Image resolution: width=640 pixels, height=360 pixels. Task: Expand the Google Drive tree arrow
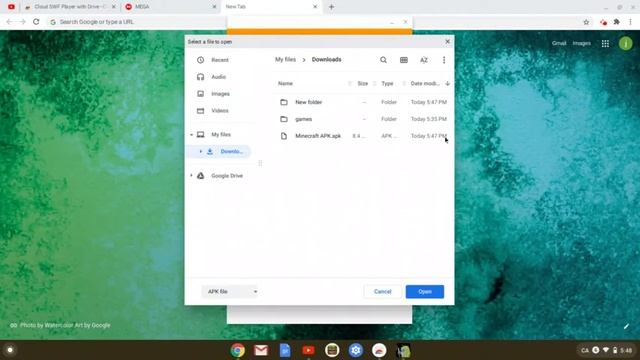191,176
